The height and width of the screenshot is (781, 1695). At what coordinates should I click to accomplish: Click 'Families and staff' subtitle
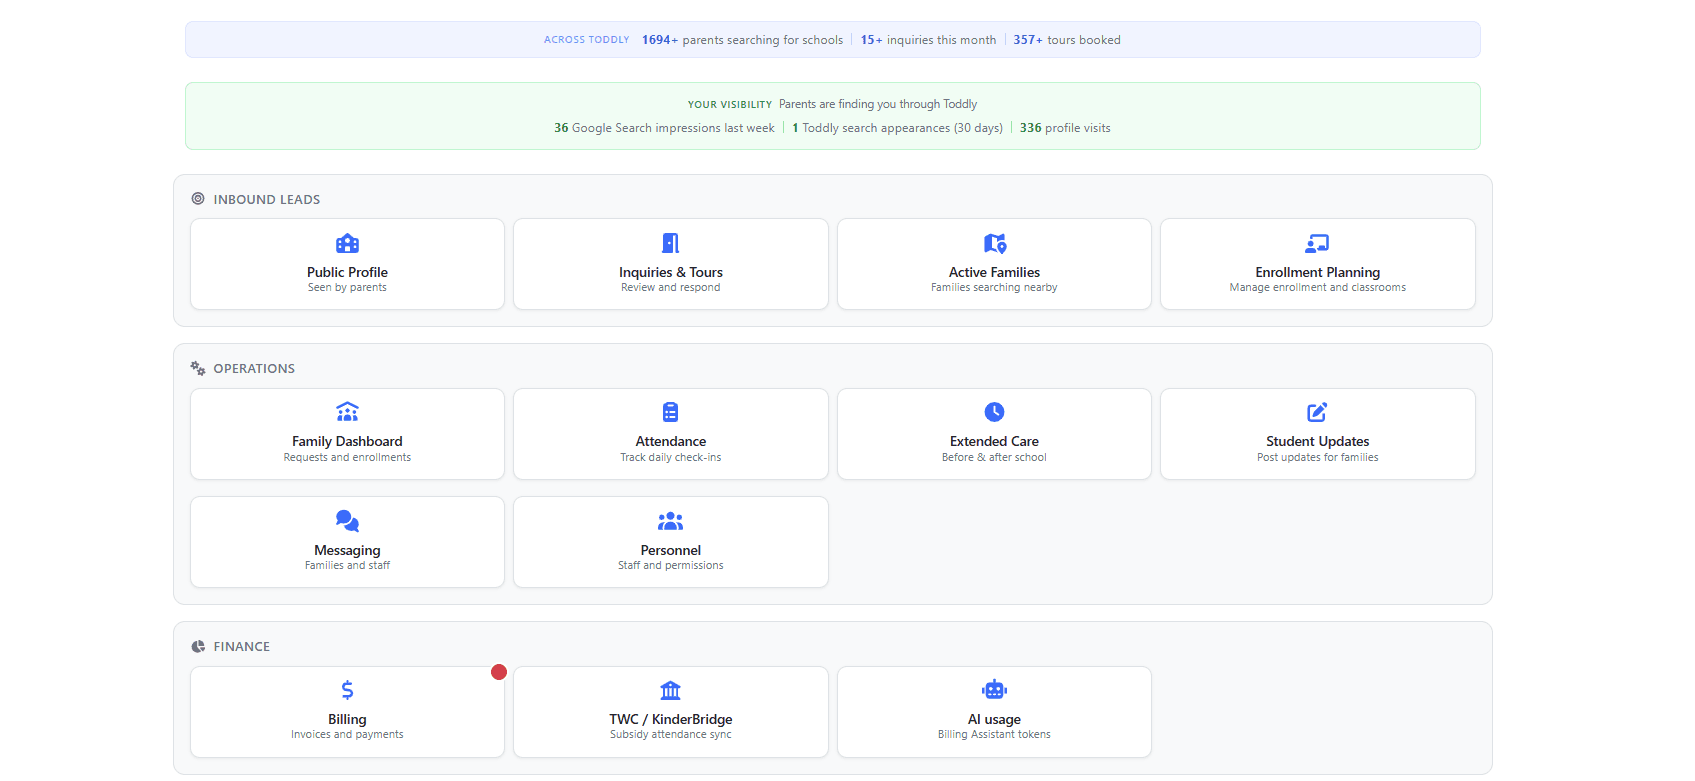tap(347, 565)
